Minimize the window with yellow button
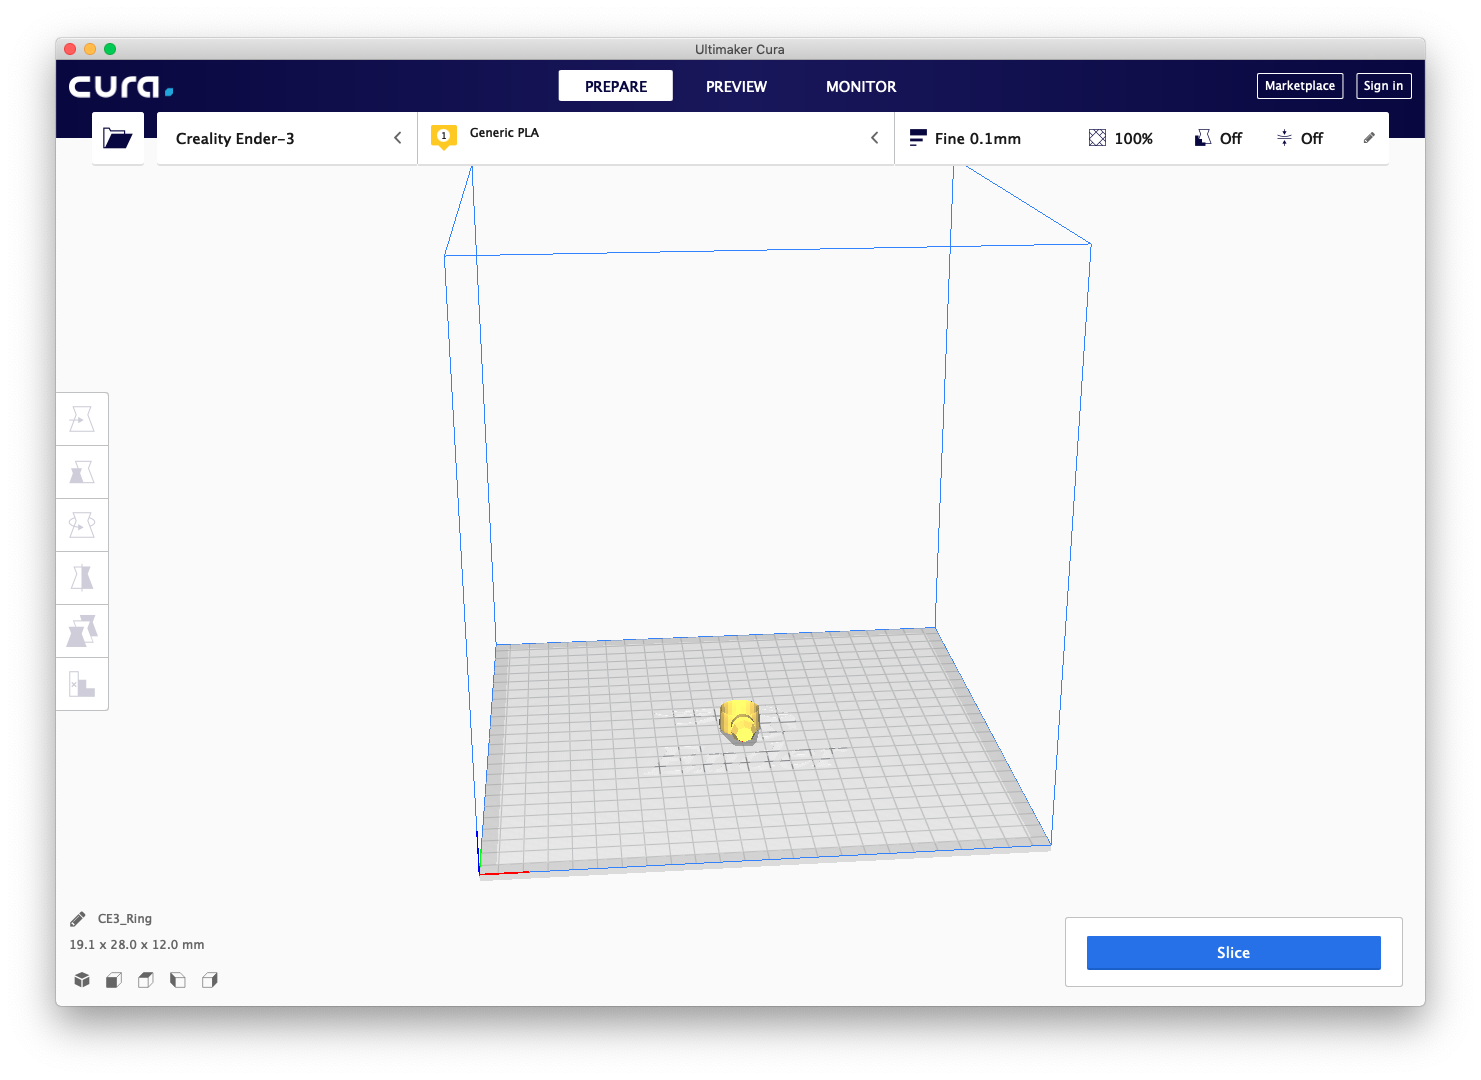Image resolution: width=1481 pixels, height=1080 pixels. 90,49
